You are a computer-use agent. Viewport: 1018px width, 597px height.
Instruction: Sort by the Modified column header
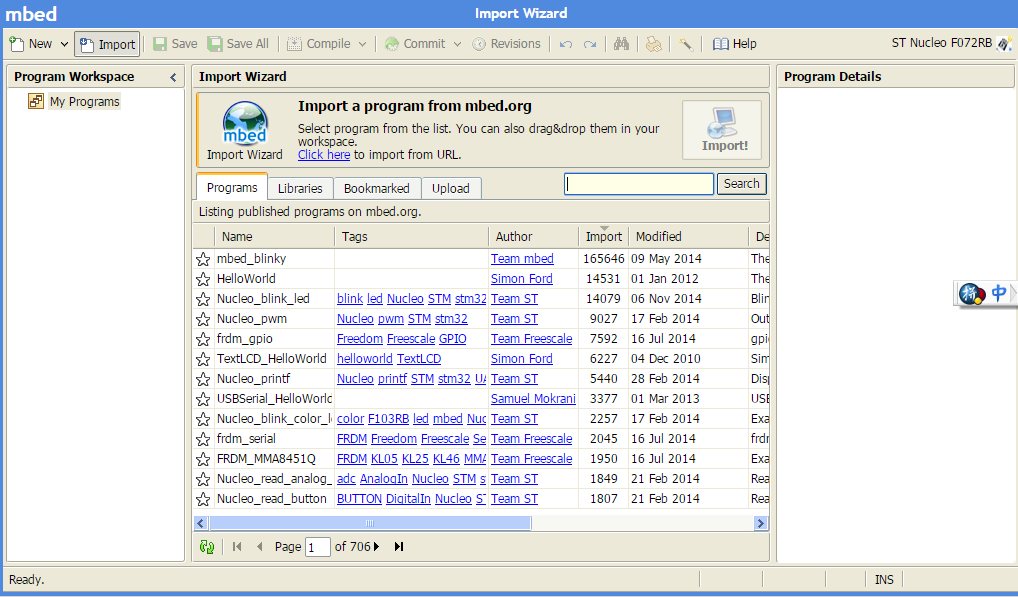688,237
